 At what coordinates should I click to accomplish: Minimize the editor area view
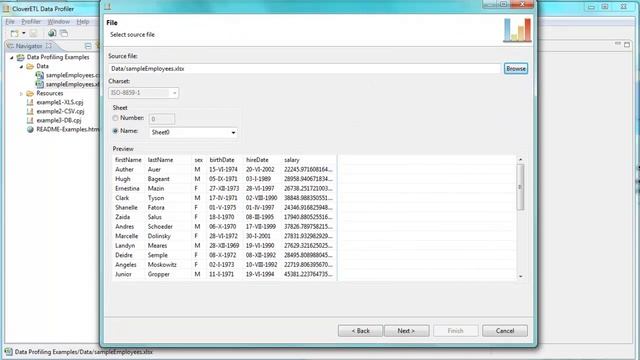point(618,43)
